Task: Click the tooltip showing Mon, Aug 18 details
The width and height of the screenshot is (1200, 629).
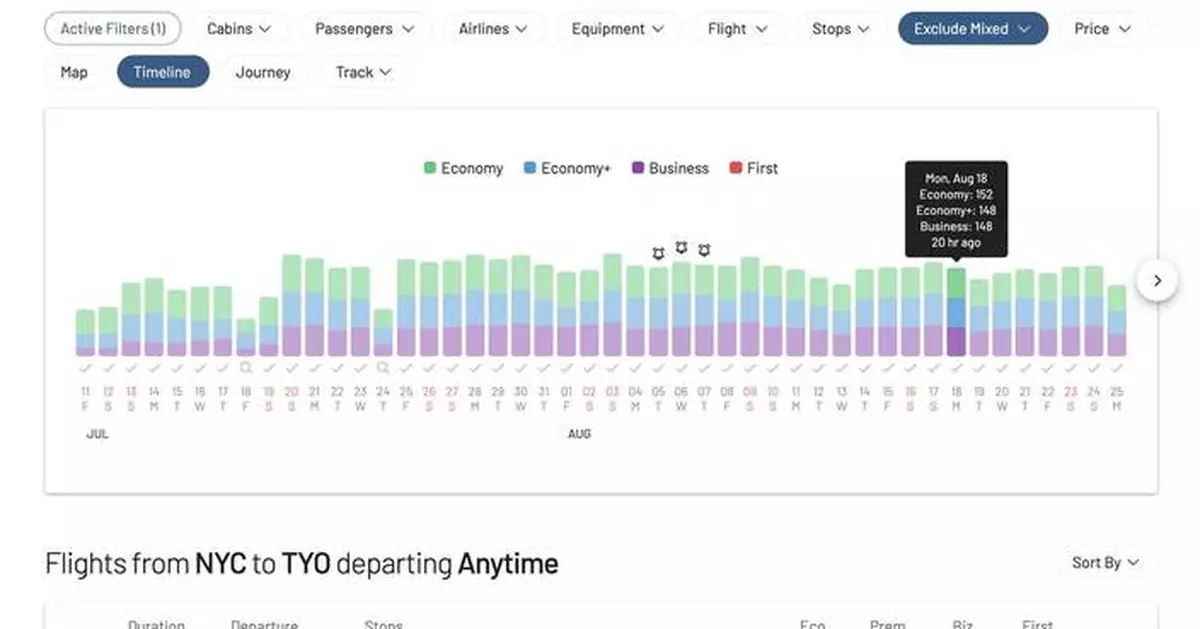Action: click(957, 208)
